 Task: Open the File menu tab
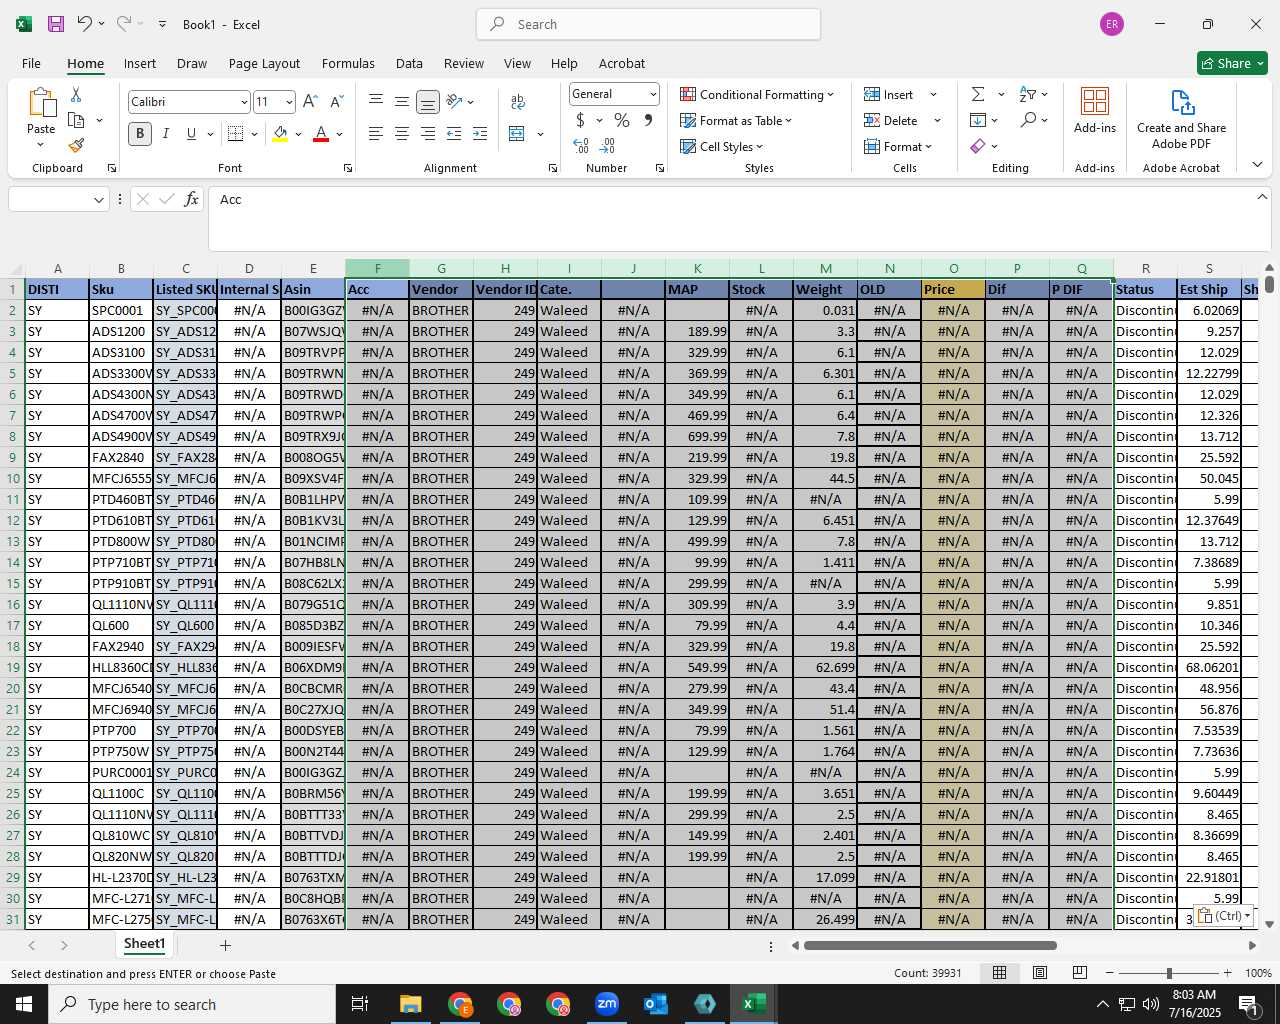click(32, 63)
